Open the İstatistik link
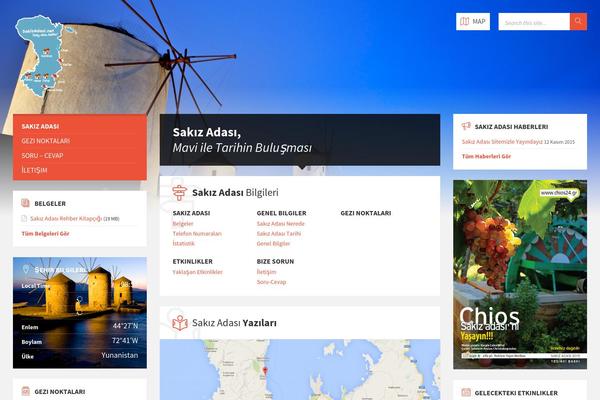This screenshot has width=600, height=400. [x=183, y=243]
